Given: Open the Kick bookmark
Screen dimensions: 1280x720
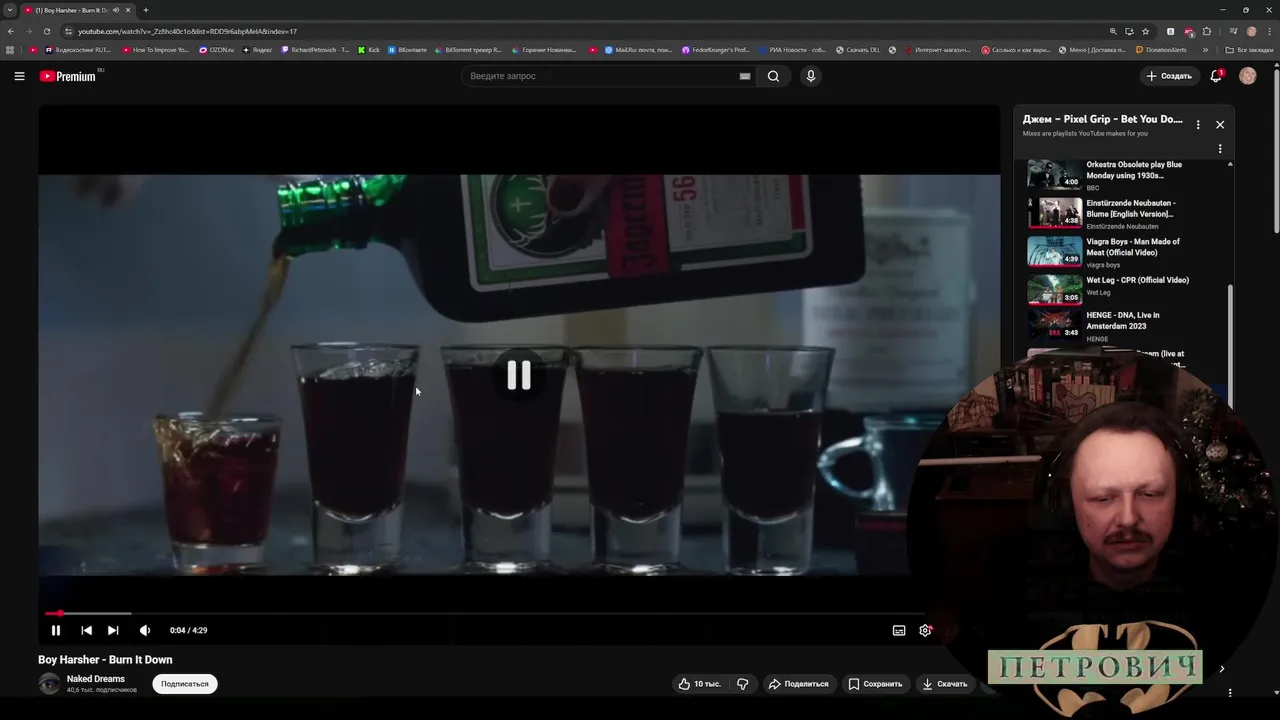Looking at the screenshot, I should (368, 50).
